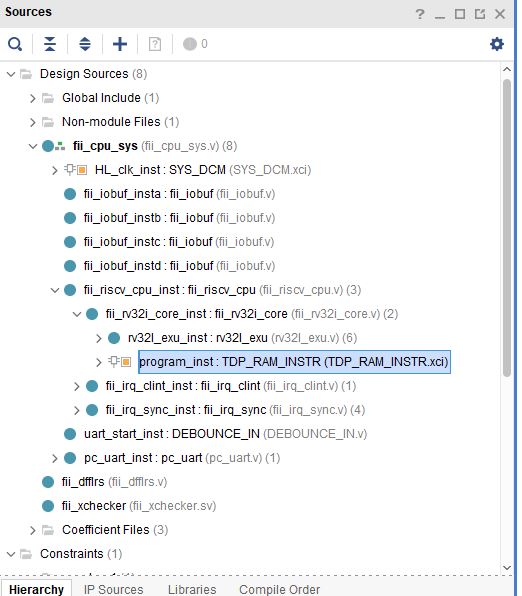Expand all items in Sources tree
The width and height of the screenshot is (522, 596).
[85, 44]
